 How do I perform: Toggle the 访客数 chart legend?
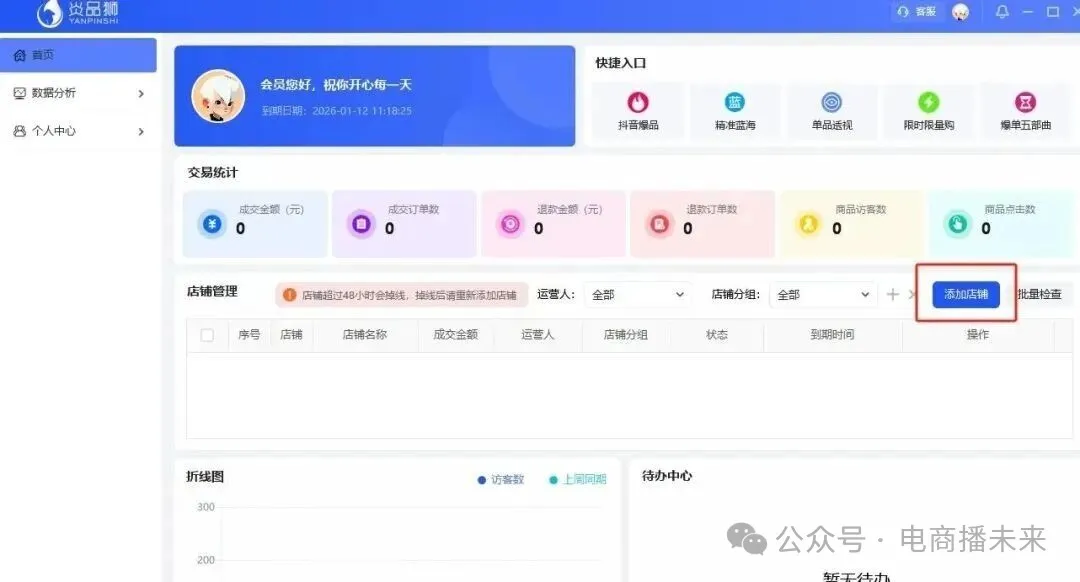click(501, 480)
